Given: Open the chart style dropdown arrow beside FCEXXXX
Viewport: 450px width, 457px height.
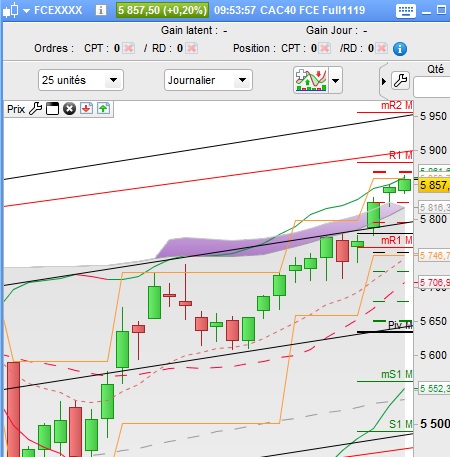Looking at the screenshot, I should coord(26,11).
